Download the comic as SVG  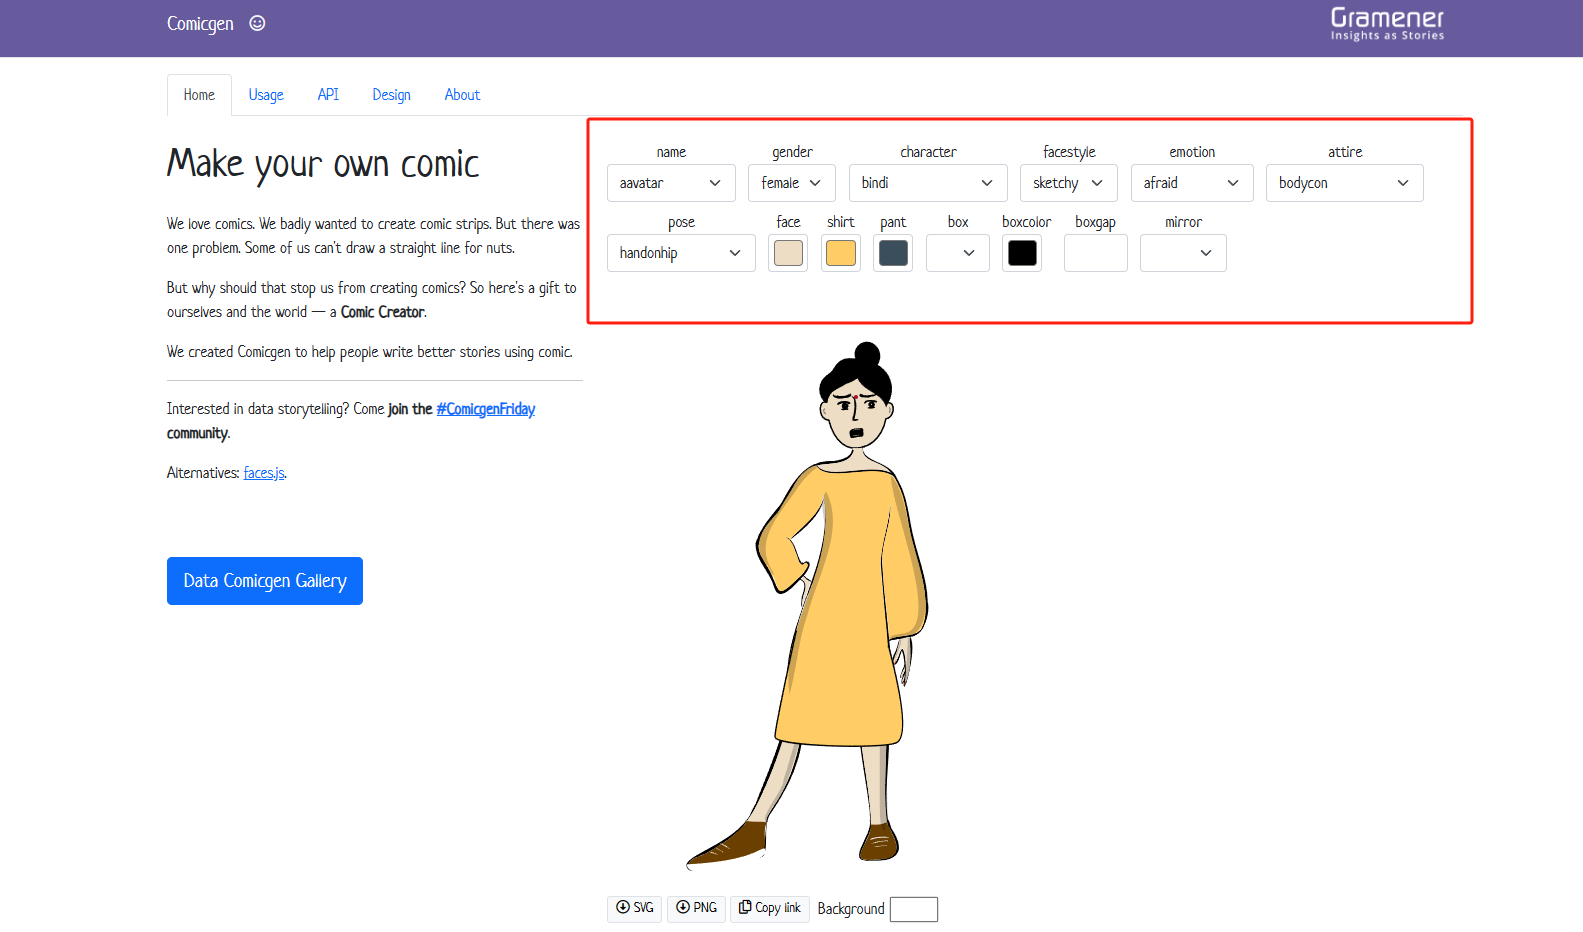click(634, 908)
